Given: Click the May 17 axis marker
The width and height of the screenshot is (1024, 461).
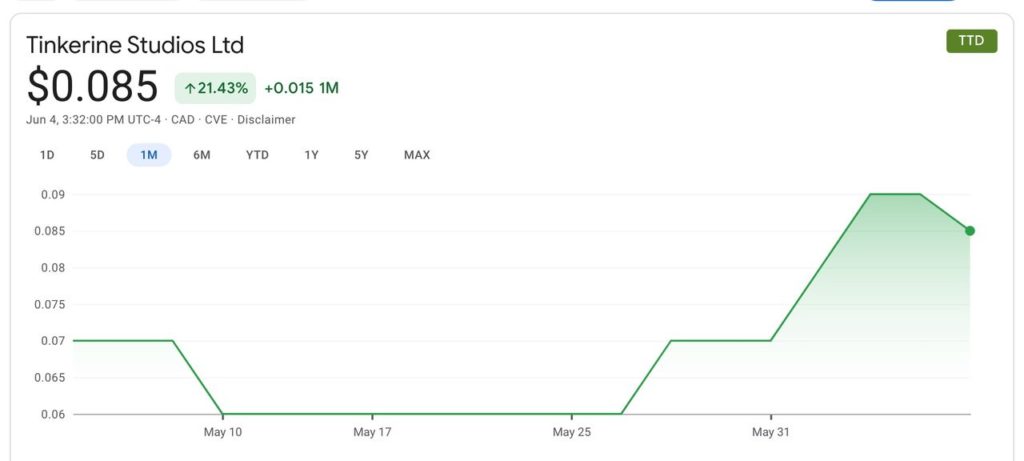Looking at the screenshot, I should [x=372, y=432].
